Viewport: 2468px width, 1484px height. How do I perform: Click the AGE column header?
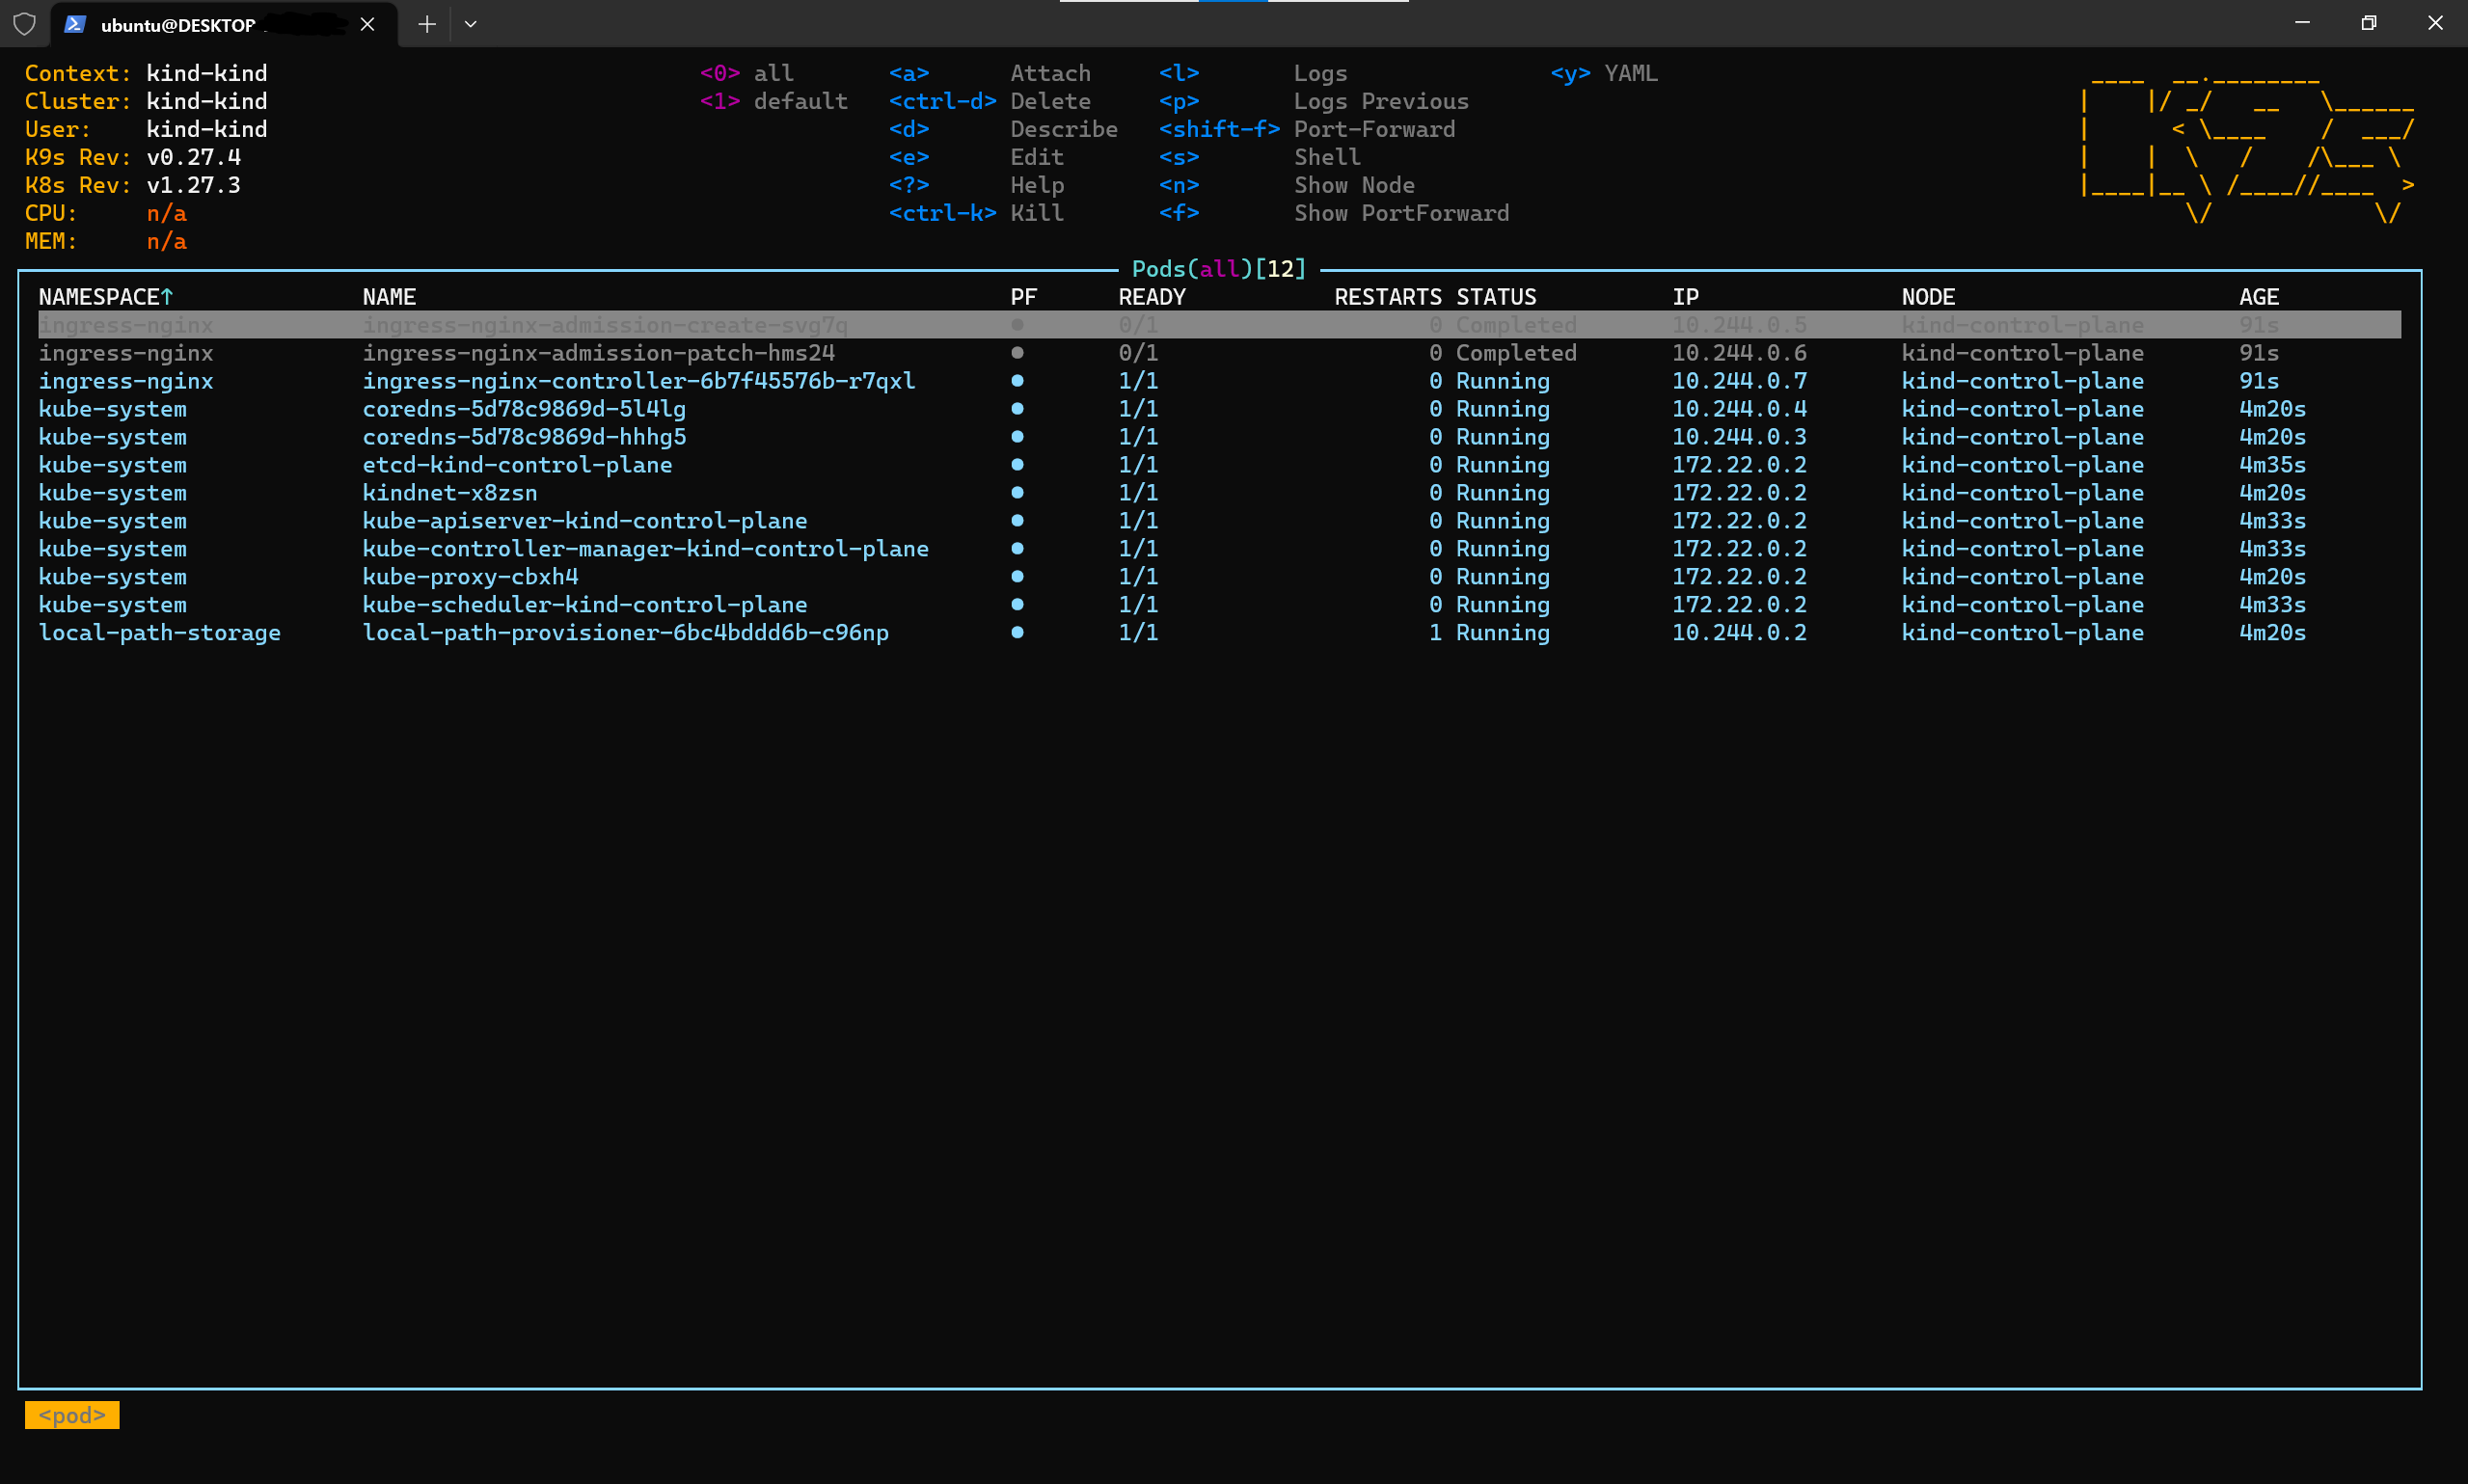click(x=2258, y=297)
